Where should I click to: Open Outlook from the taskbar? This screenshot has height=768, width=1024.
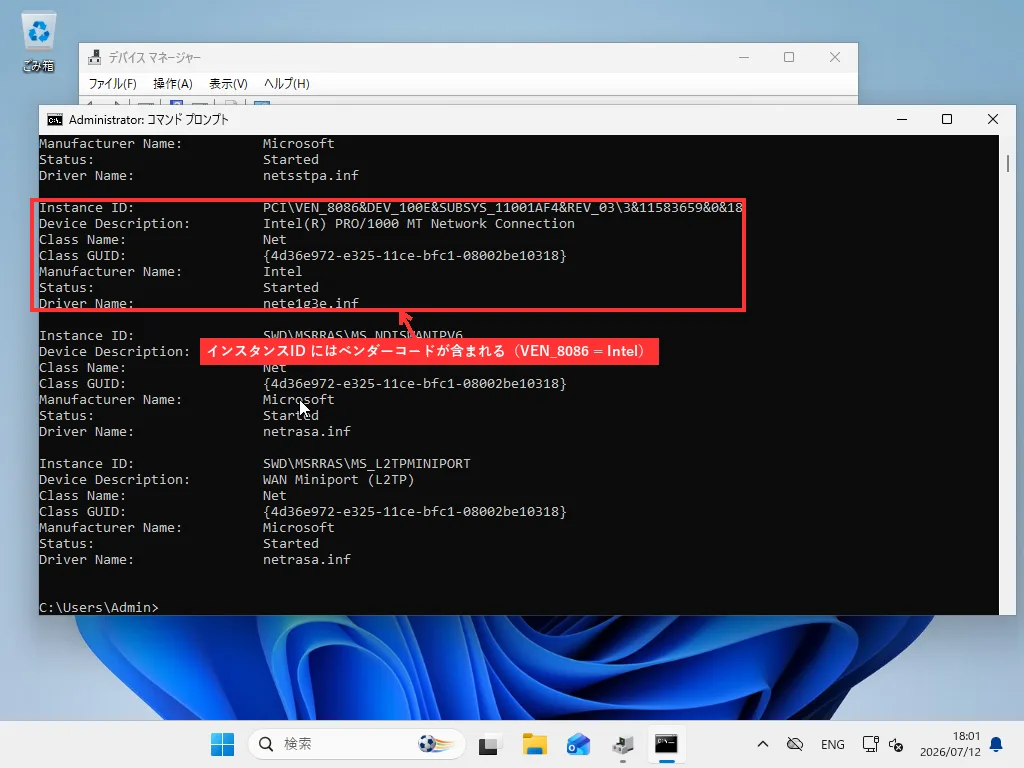click(579, 744)
